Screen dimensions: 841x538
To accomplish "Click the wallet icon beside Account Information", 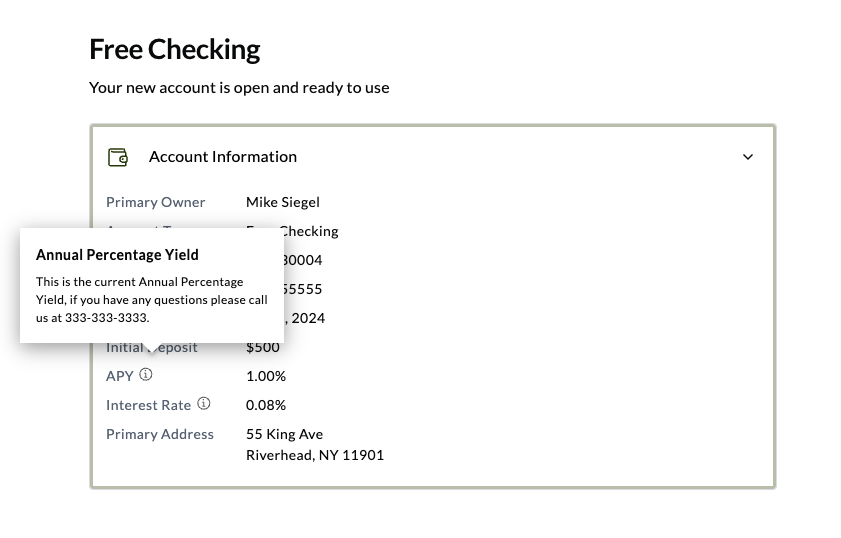I will (x=118, y=157).
